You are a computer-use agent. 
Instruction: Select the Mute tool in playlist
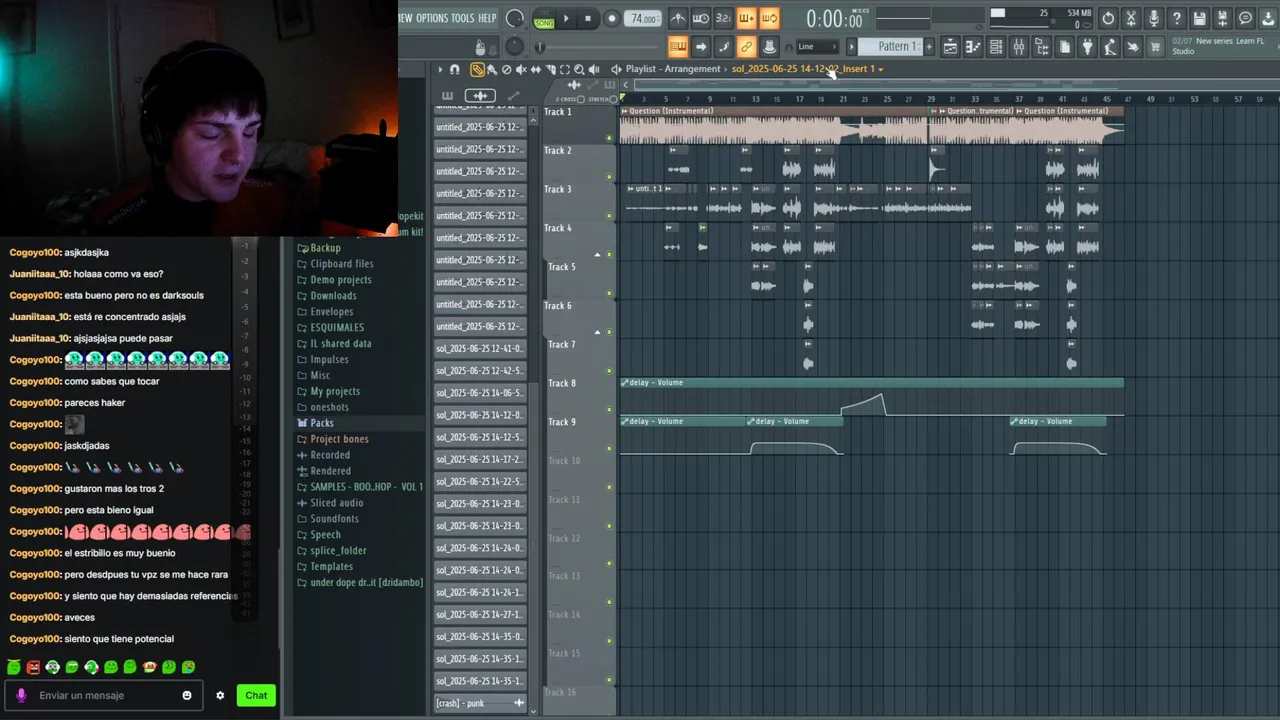[521, 69]
